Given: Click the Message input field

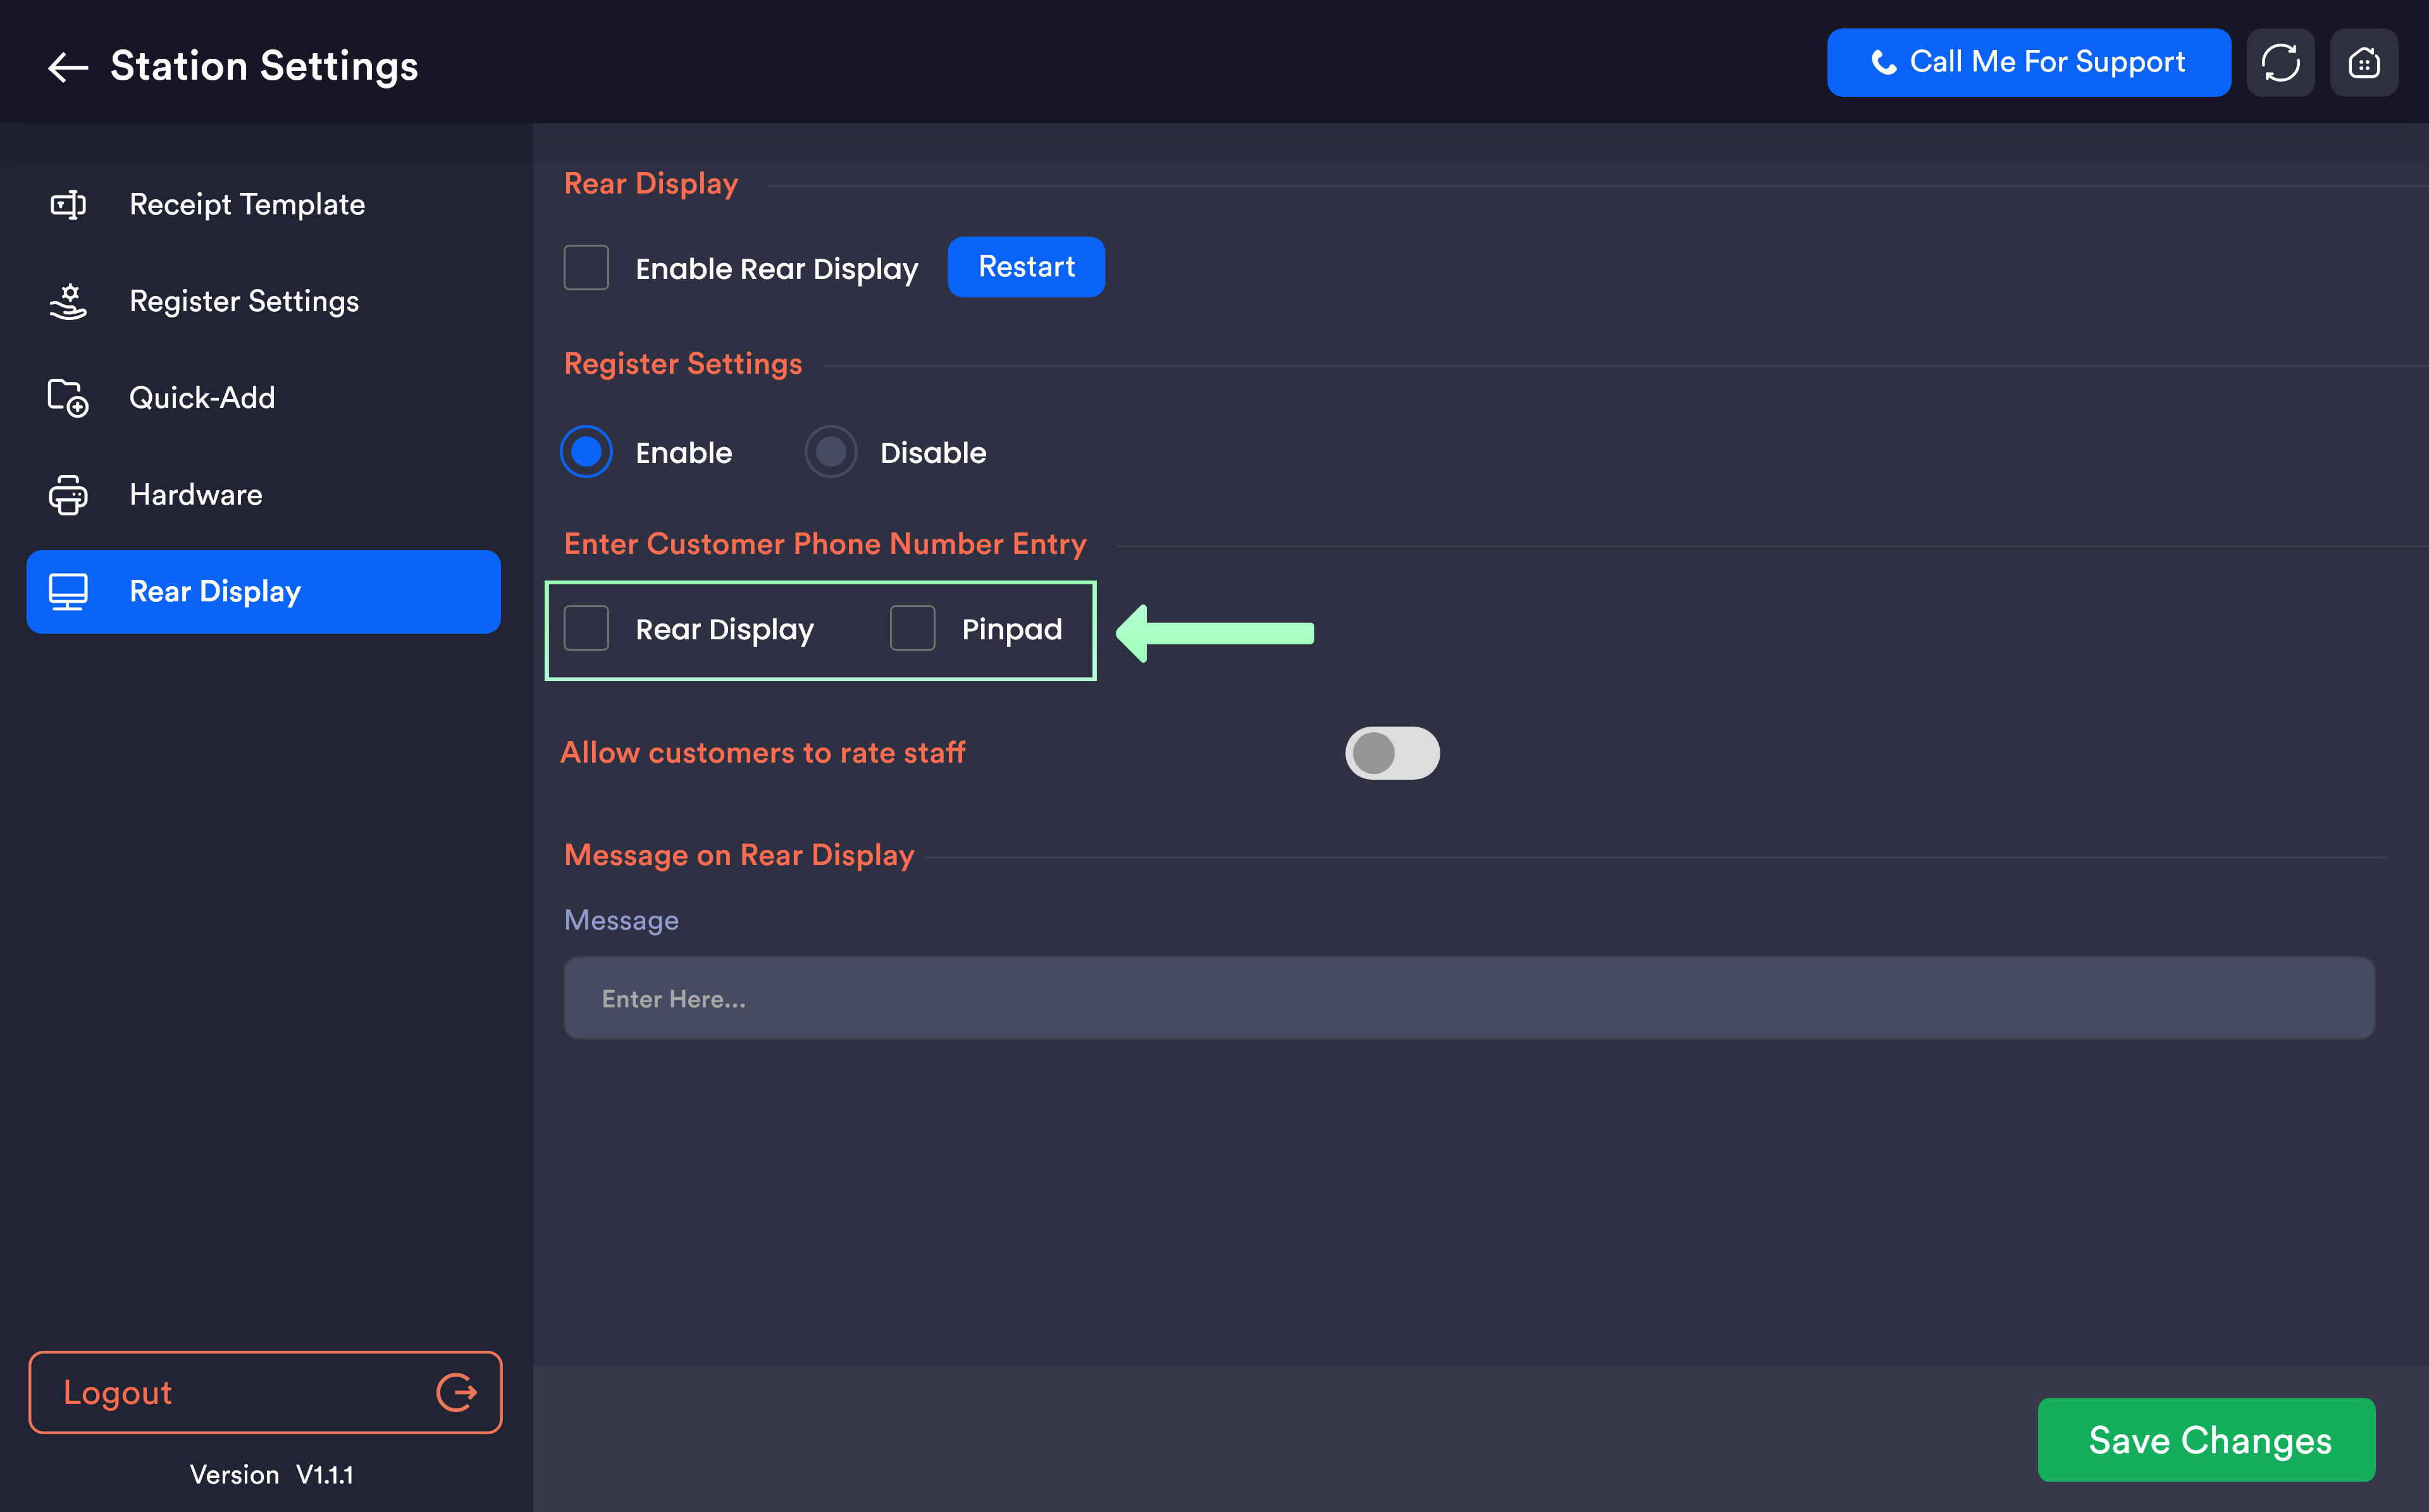Looking at the screenshot, I should click(x=1468, y=998).
